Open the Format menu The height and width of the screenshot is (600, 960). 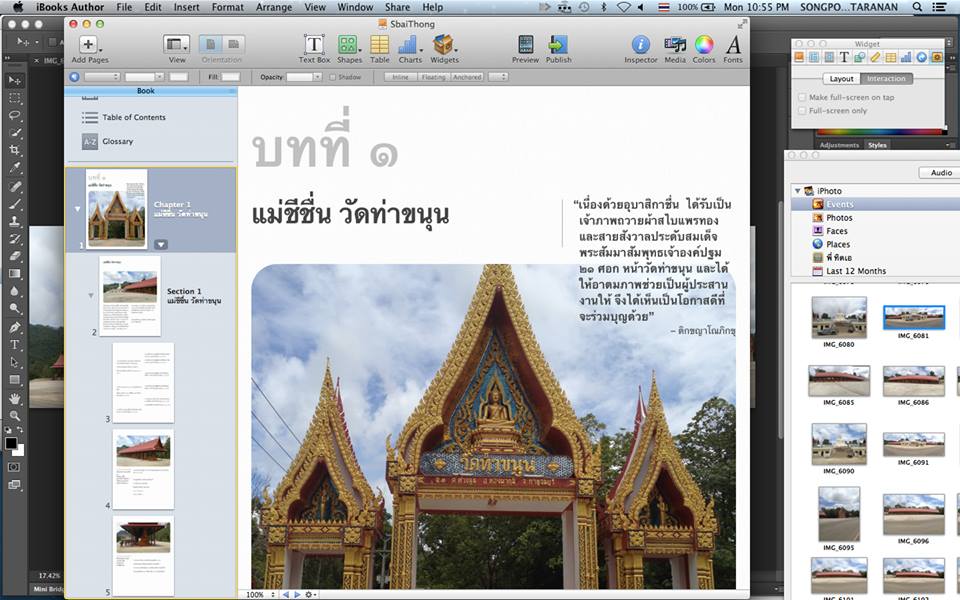coord(227,7)
